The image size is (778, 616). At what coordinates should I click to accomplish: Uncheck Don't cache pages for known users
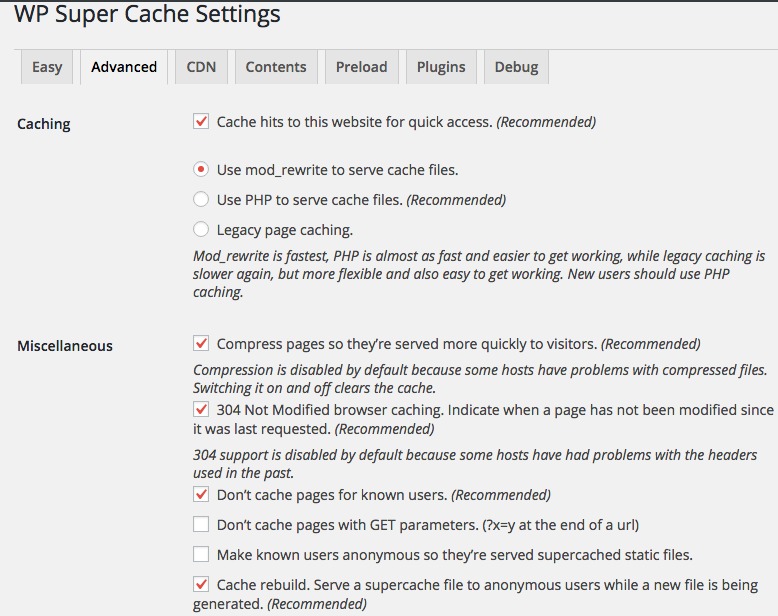coord(201,495)
